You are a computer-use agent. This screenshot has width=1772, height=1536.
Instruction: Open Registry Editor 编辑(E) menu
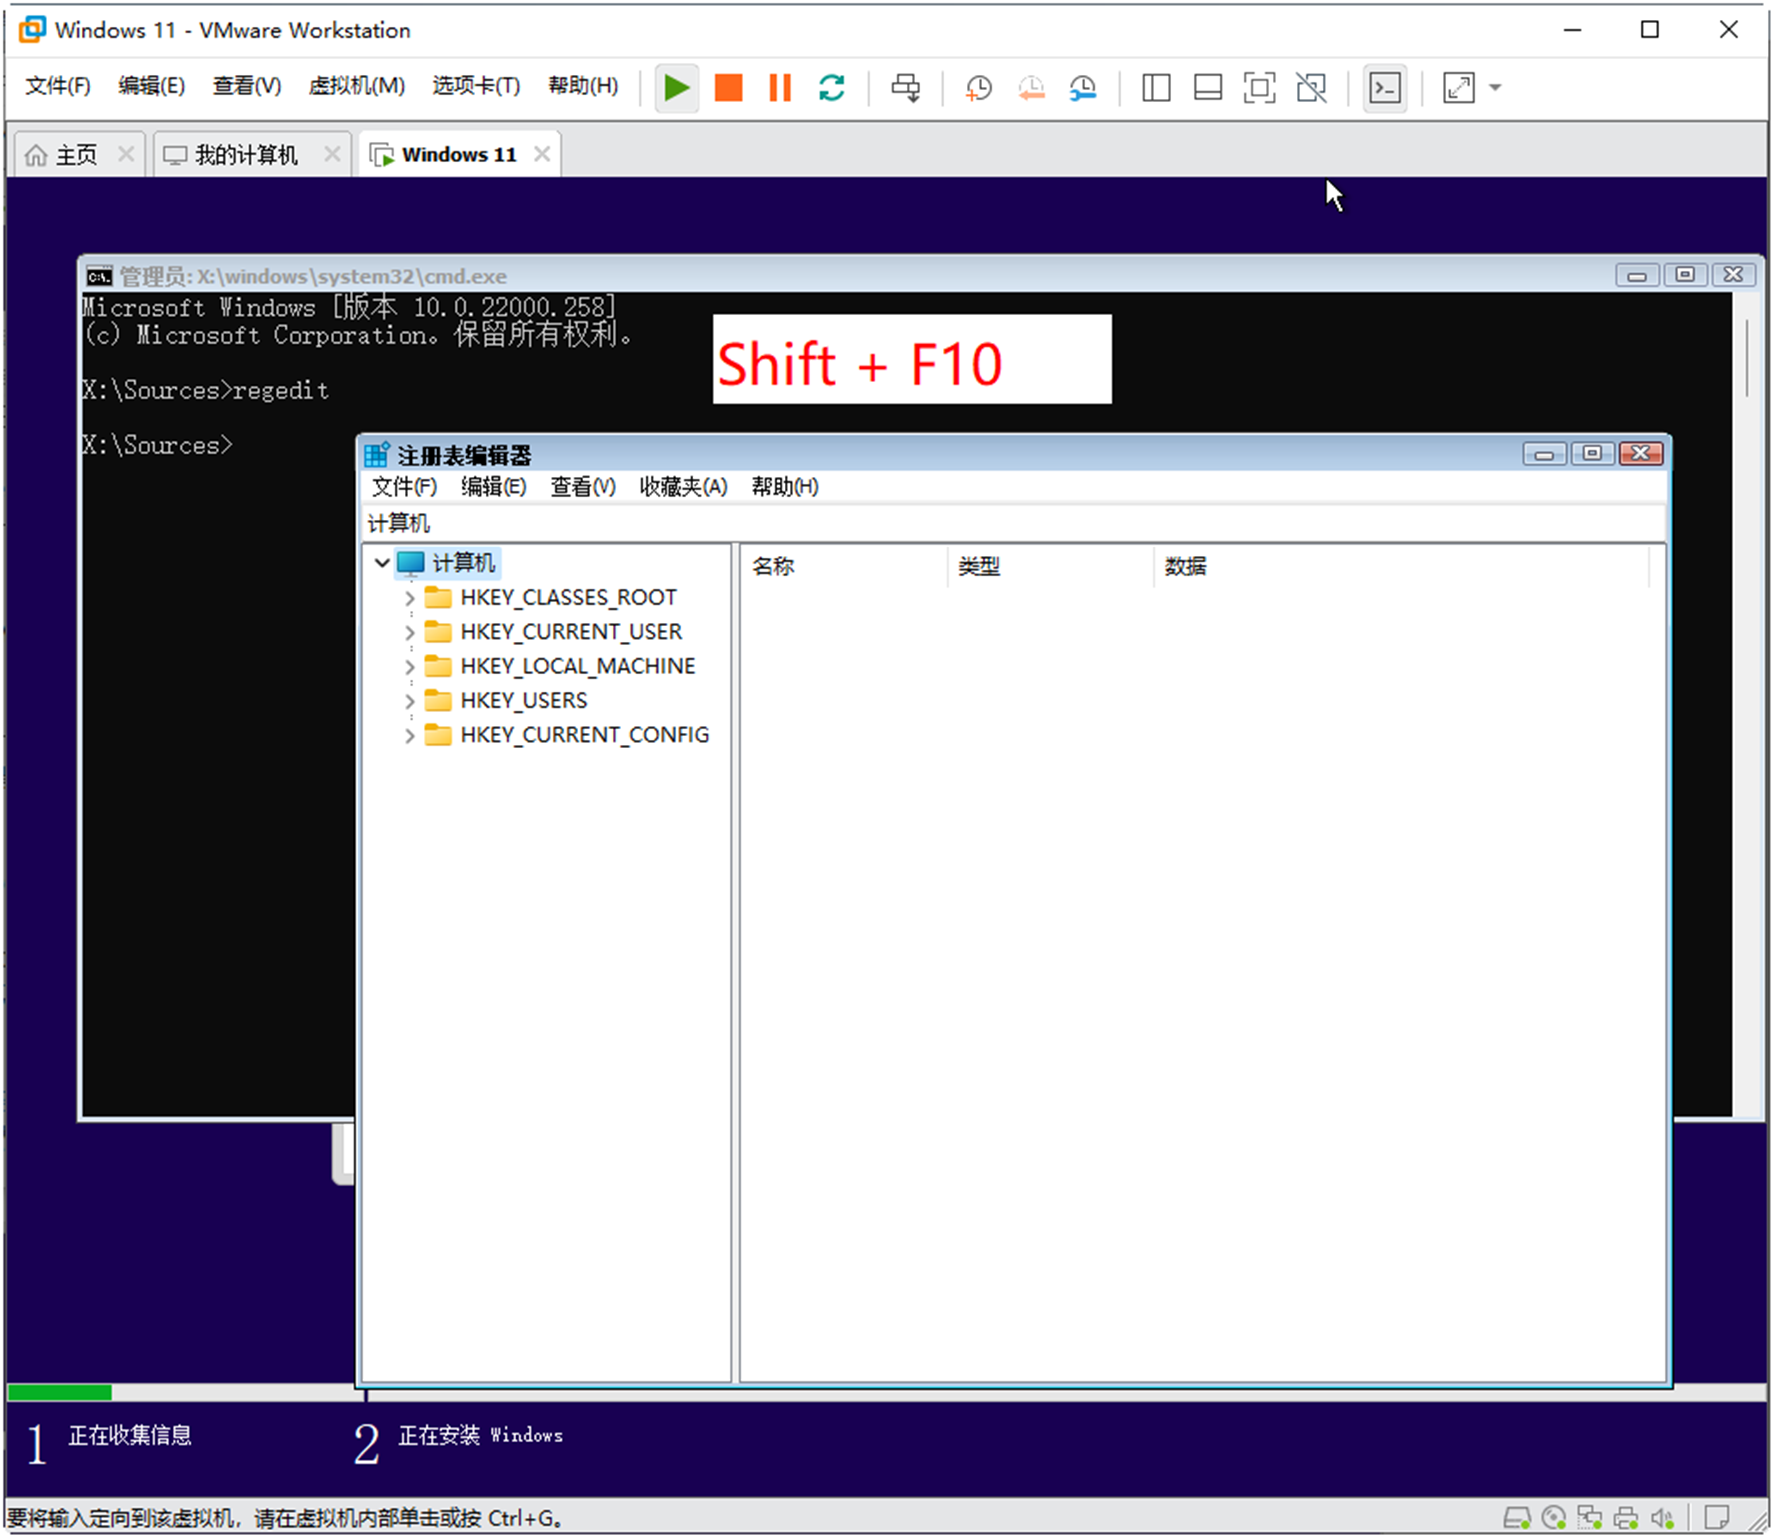click(x=493, y=487)
